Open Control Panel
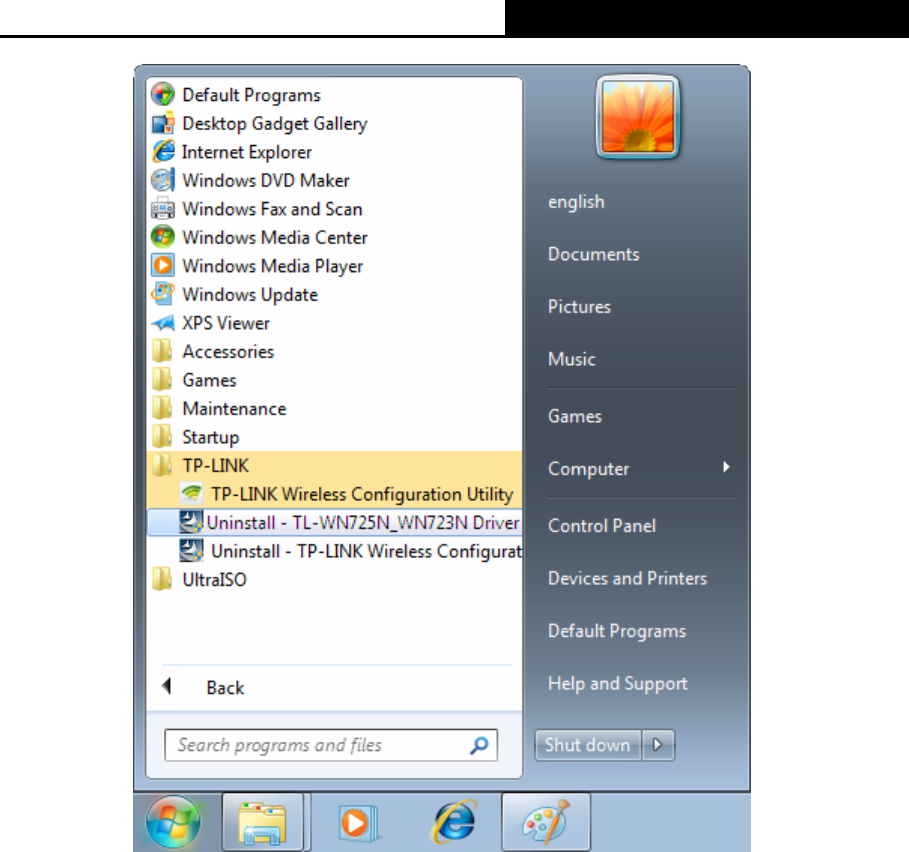 coord(602,525)
